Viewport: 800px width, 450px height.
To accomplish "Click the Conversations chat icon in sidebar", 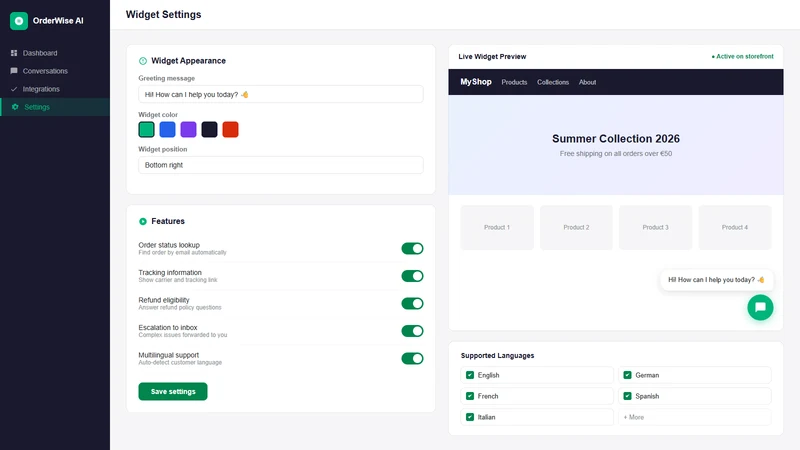I will point(14,71).
